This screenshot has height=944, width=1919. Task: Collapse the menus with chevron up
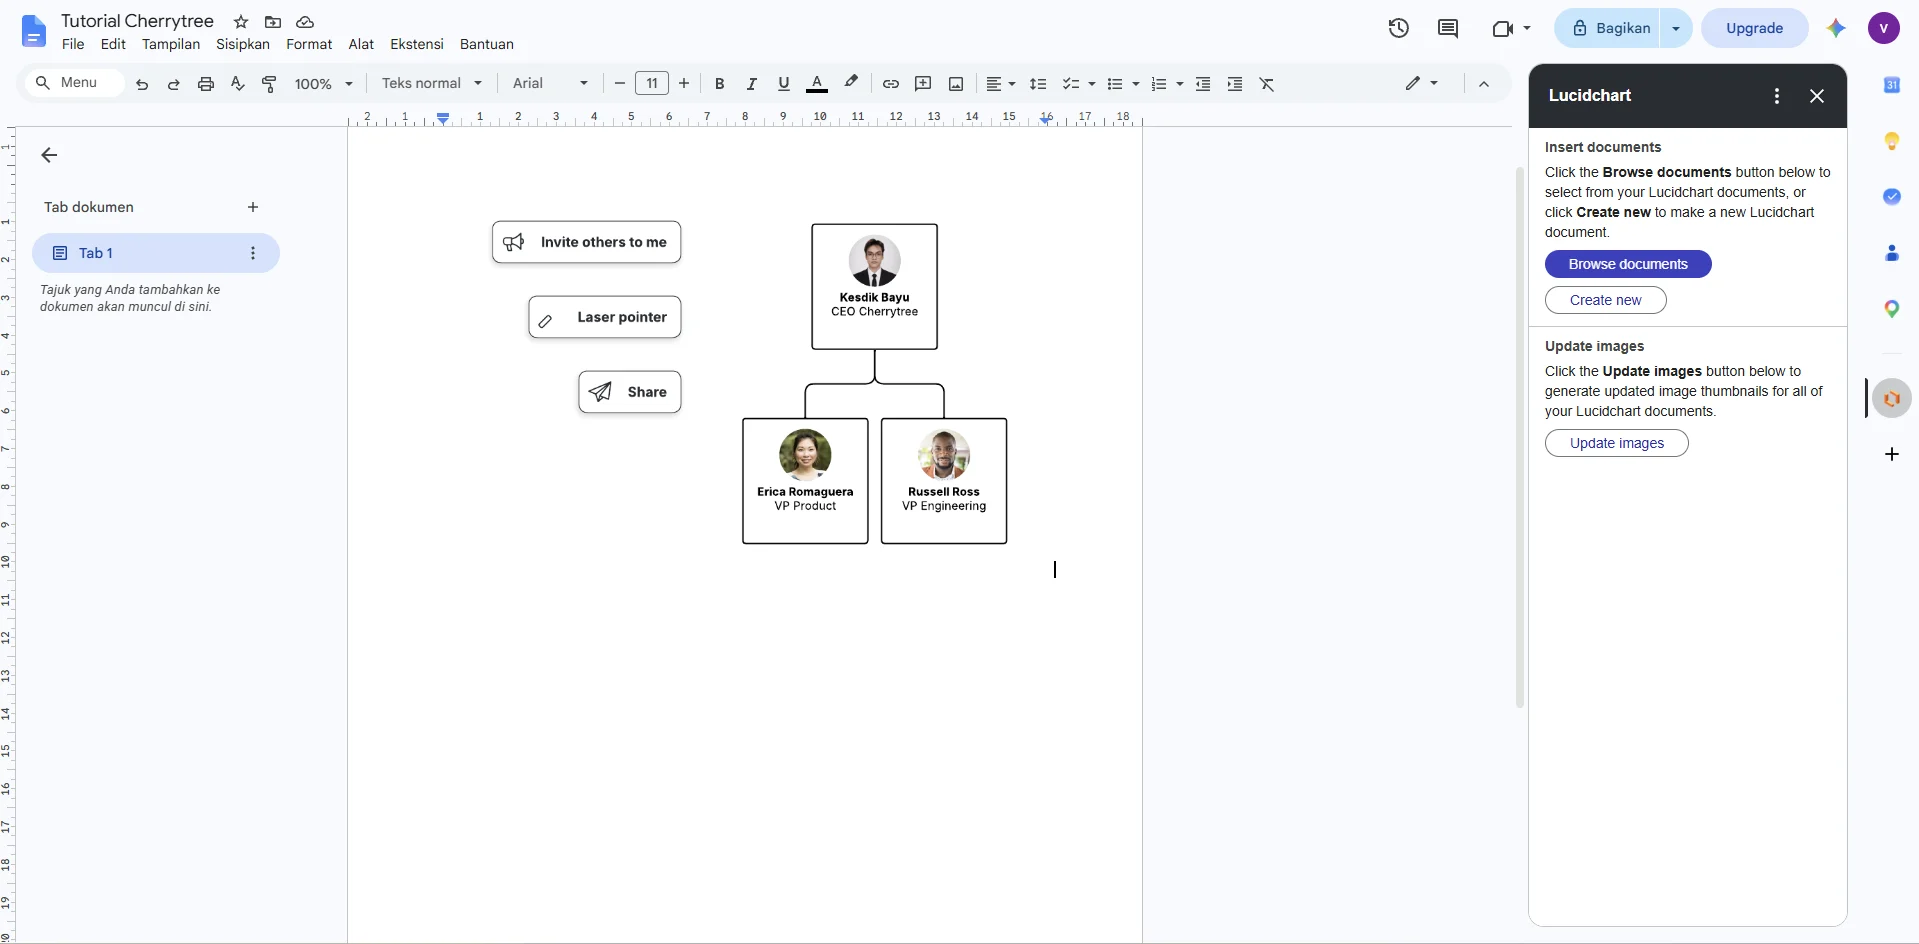(x=1484, y=84)
